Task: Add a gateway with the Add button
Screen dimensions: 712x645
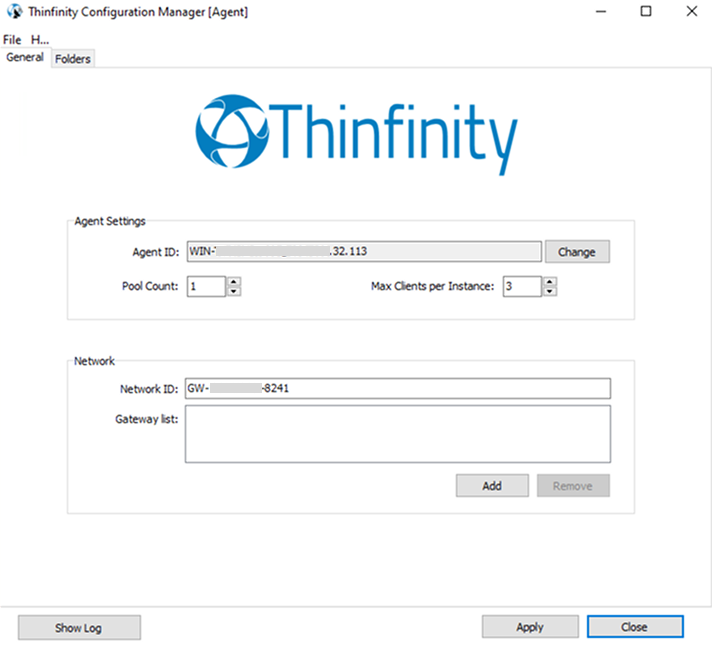Action: click(492, 486)
